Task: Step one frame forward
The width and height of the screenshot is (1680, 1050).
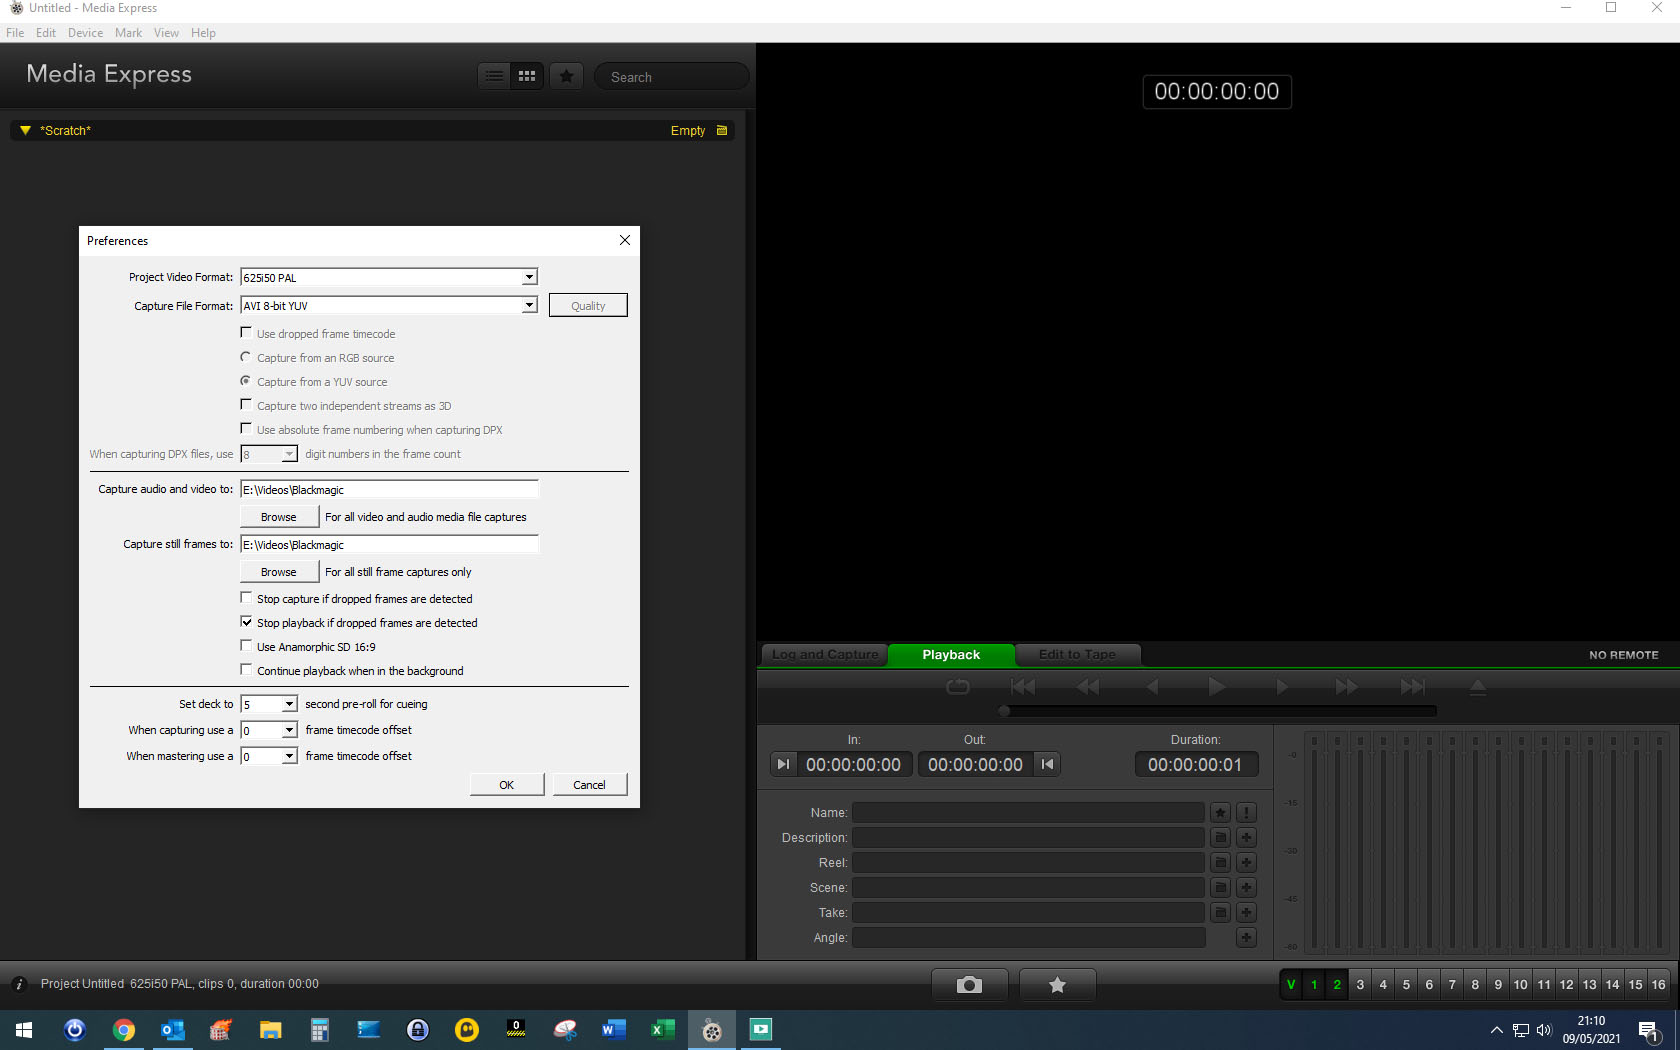Action: tap(1282, 687)
